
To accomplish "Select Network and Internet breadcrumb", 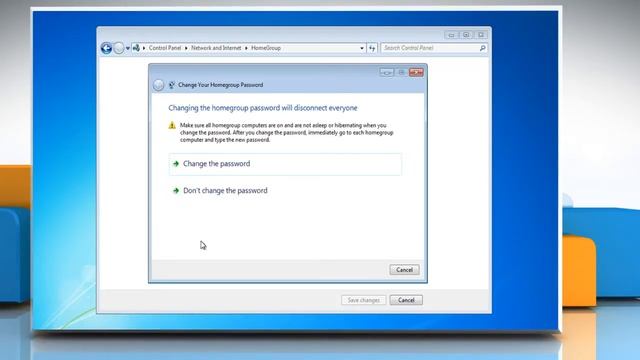I will (216, 48).
